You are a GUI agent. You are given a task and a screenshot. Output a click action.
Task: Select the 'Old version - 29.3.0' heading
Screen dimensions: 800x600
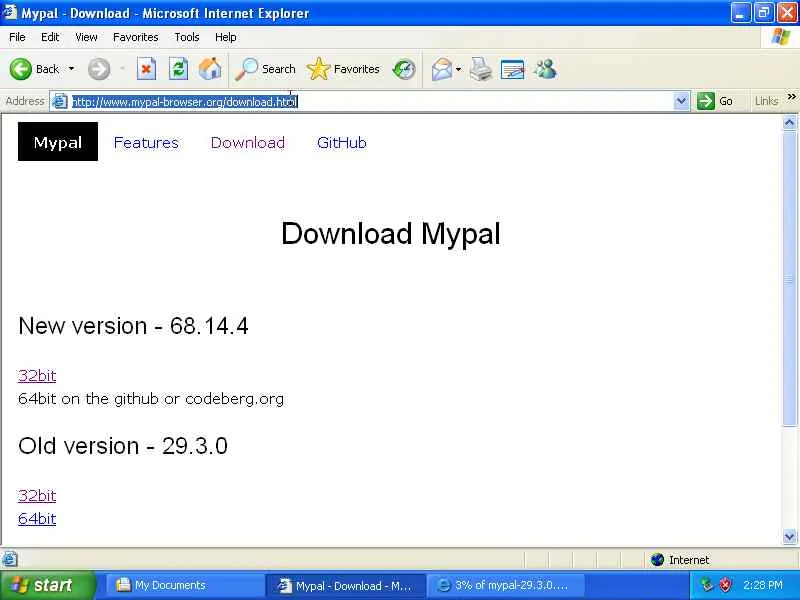click(122, 446)
